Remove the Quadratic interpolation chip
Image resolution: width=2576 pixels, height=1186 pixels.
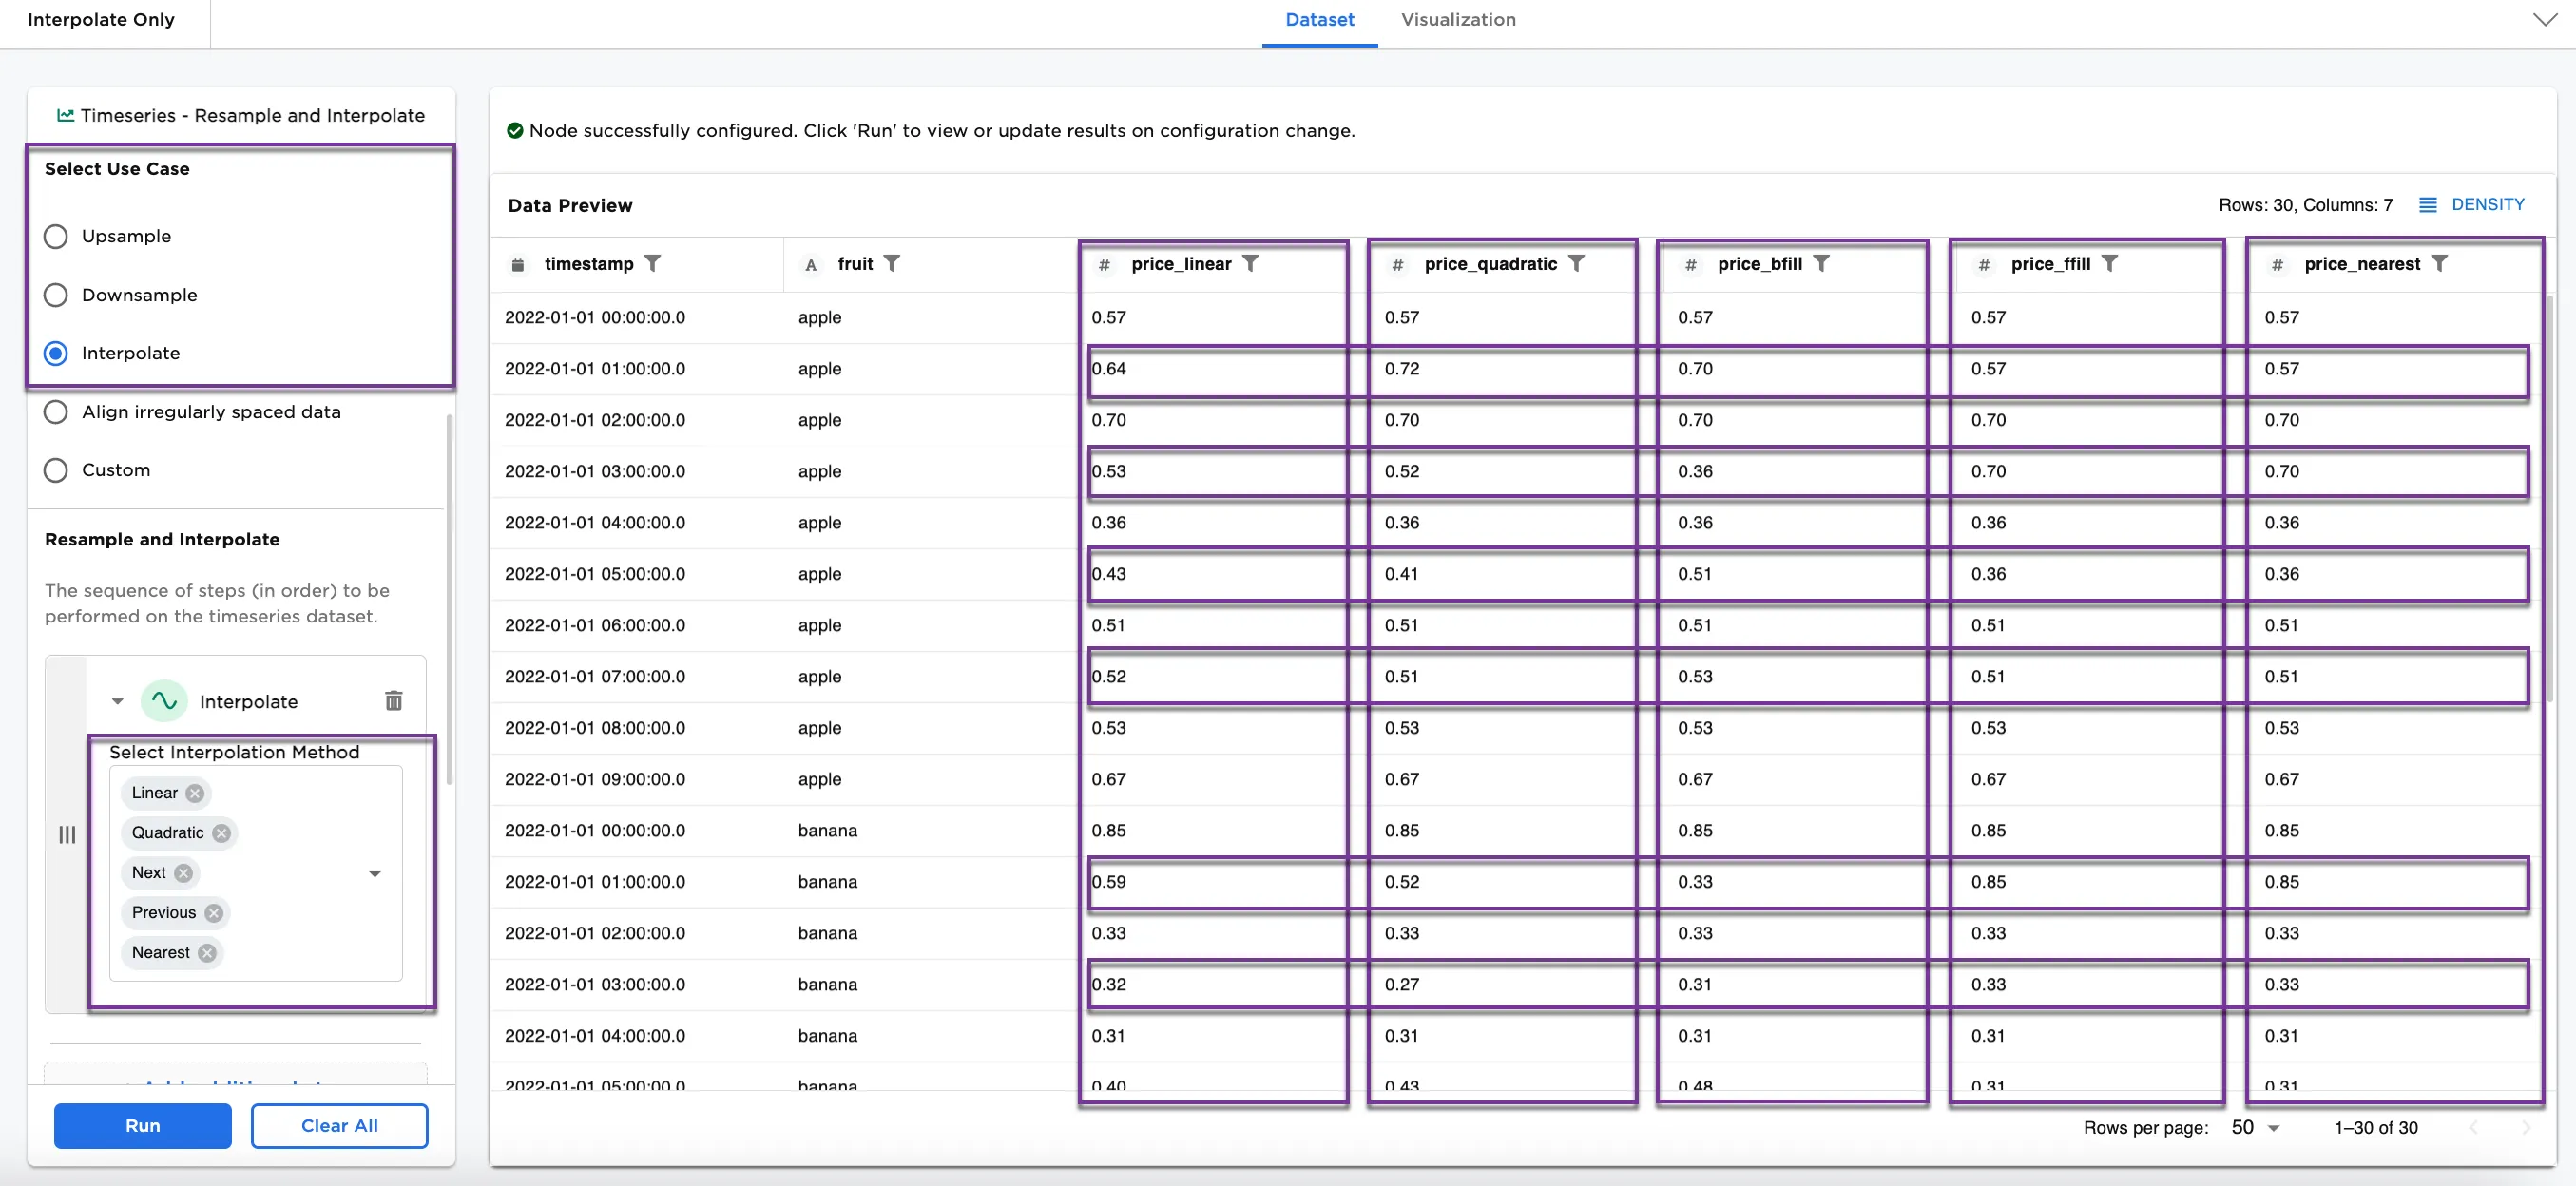[x=222, y=833]
